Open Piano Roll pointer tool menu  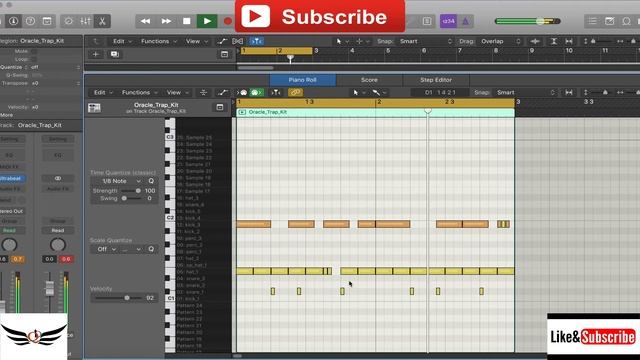359,93
